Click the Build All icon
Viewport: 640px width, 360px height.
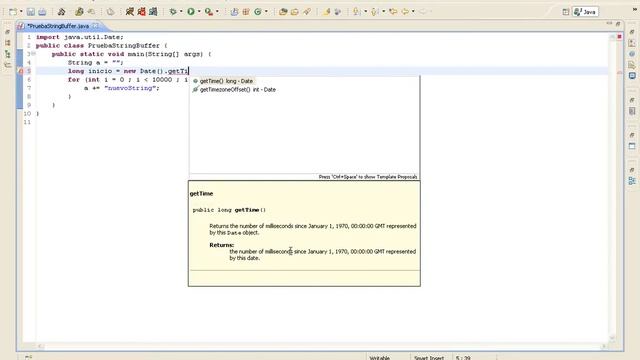[61, 12]
